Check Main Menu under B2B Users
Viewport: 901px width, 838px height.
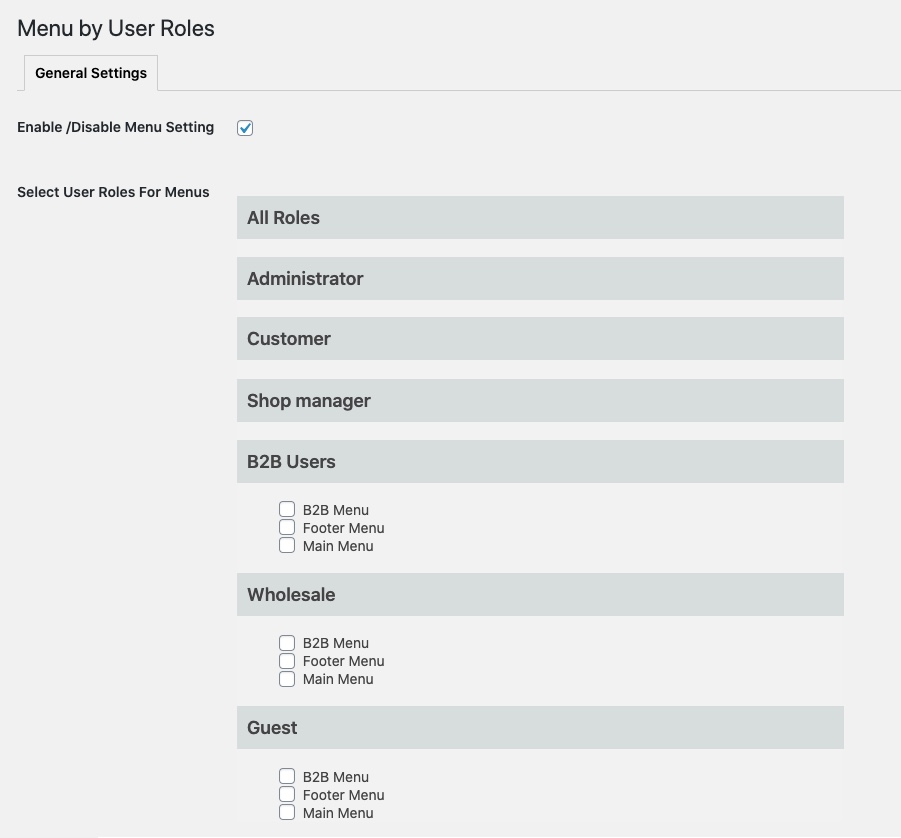pos(287,545)
